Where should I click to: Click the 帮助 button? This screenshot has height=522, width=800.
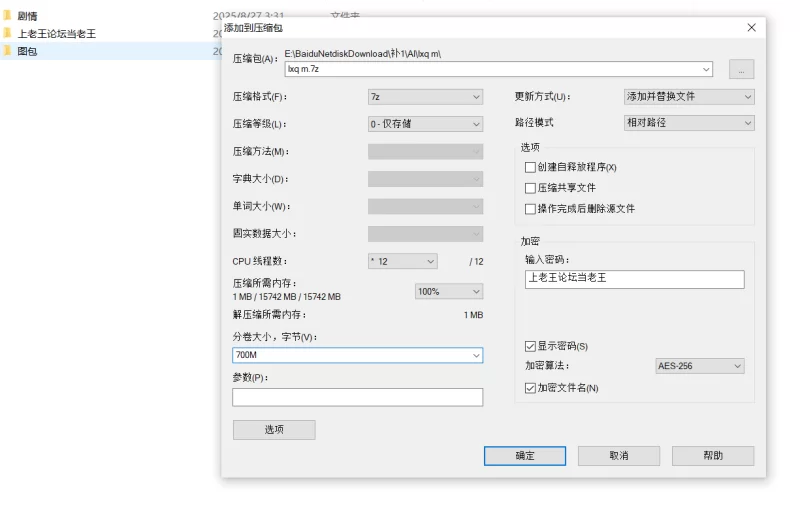pyautogui.click(x=713, y=456)
